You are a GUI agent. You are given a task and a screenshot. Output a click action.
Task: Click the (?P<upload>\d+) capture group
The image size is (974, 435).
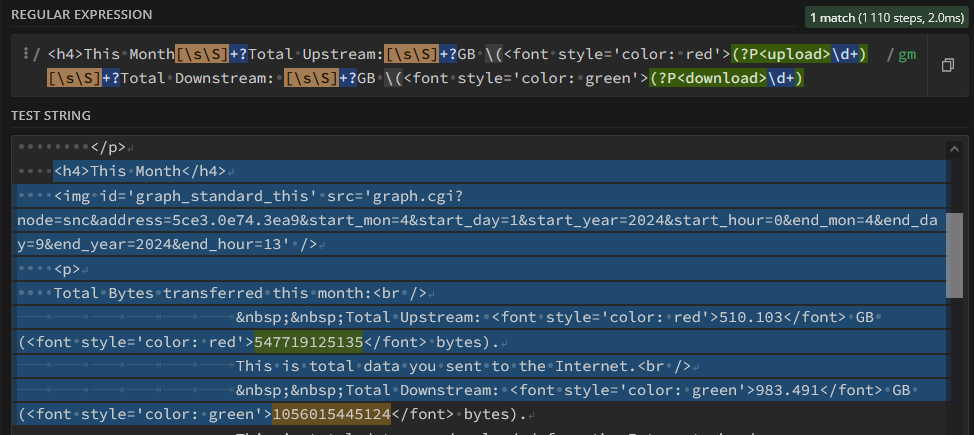799,54
